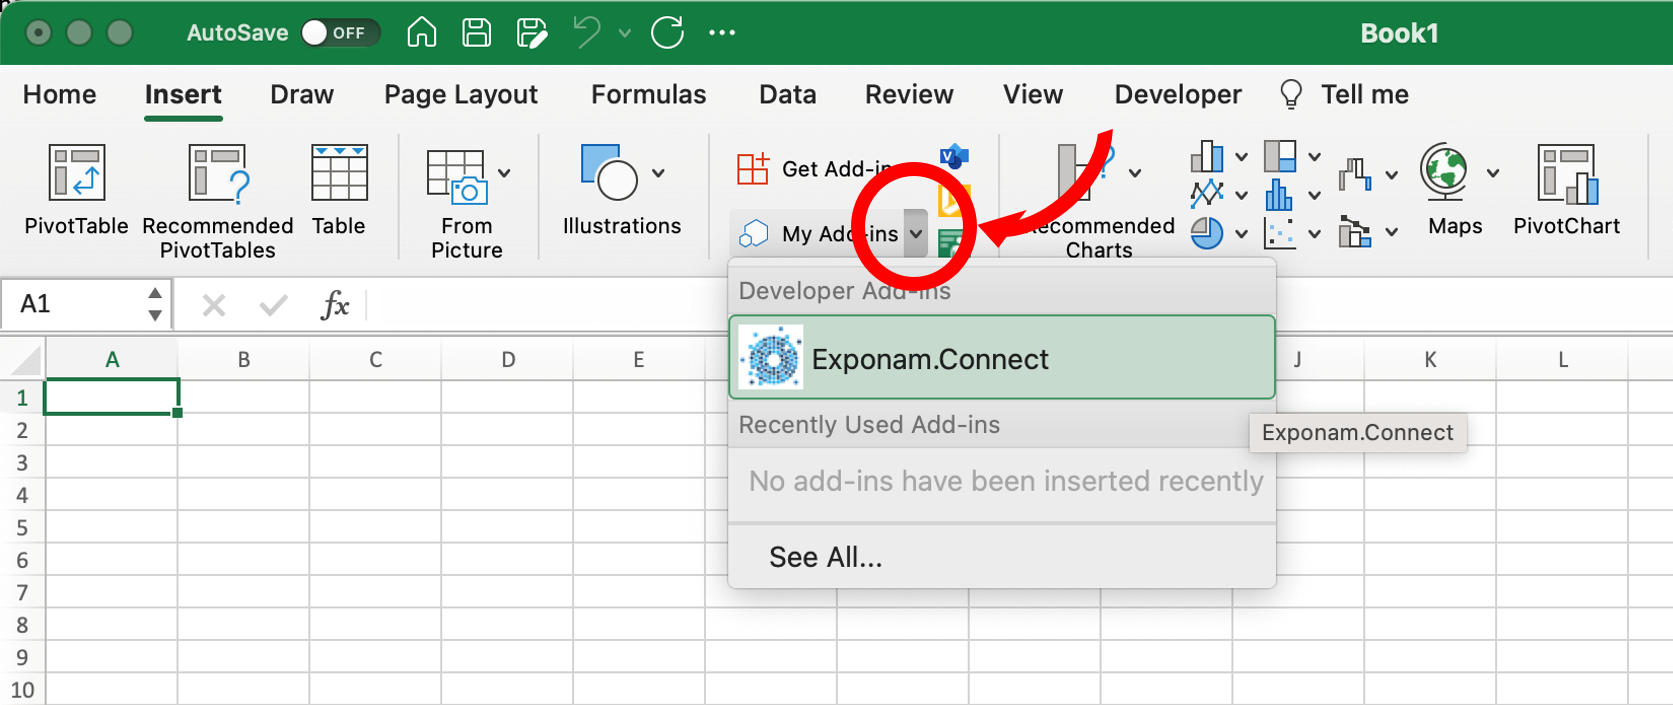Expand the My Add-ins dropdown arrow
The height and width of the screenshot is (705, 1673).
click(916, 234)
